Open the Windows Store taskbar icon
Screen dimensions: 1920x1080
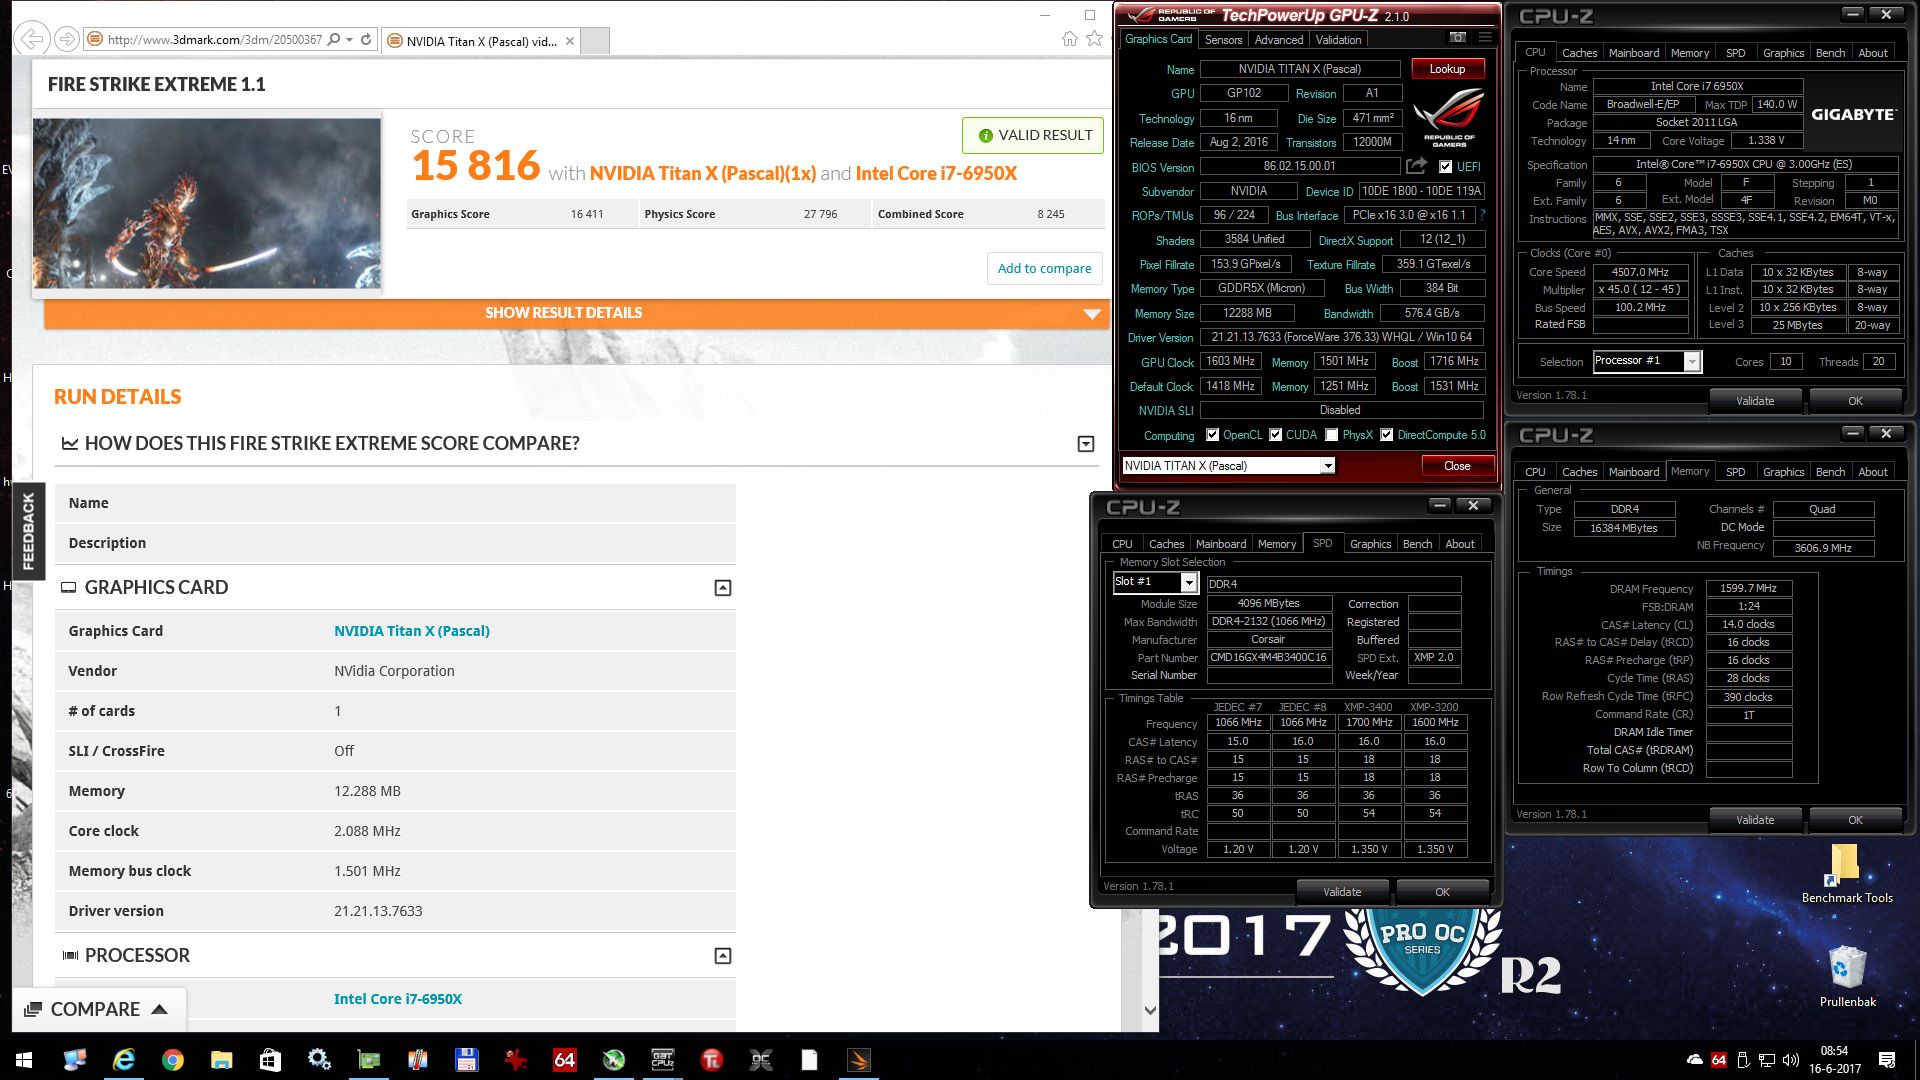[x=270, y=1060]
